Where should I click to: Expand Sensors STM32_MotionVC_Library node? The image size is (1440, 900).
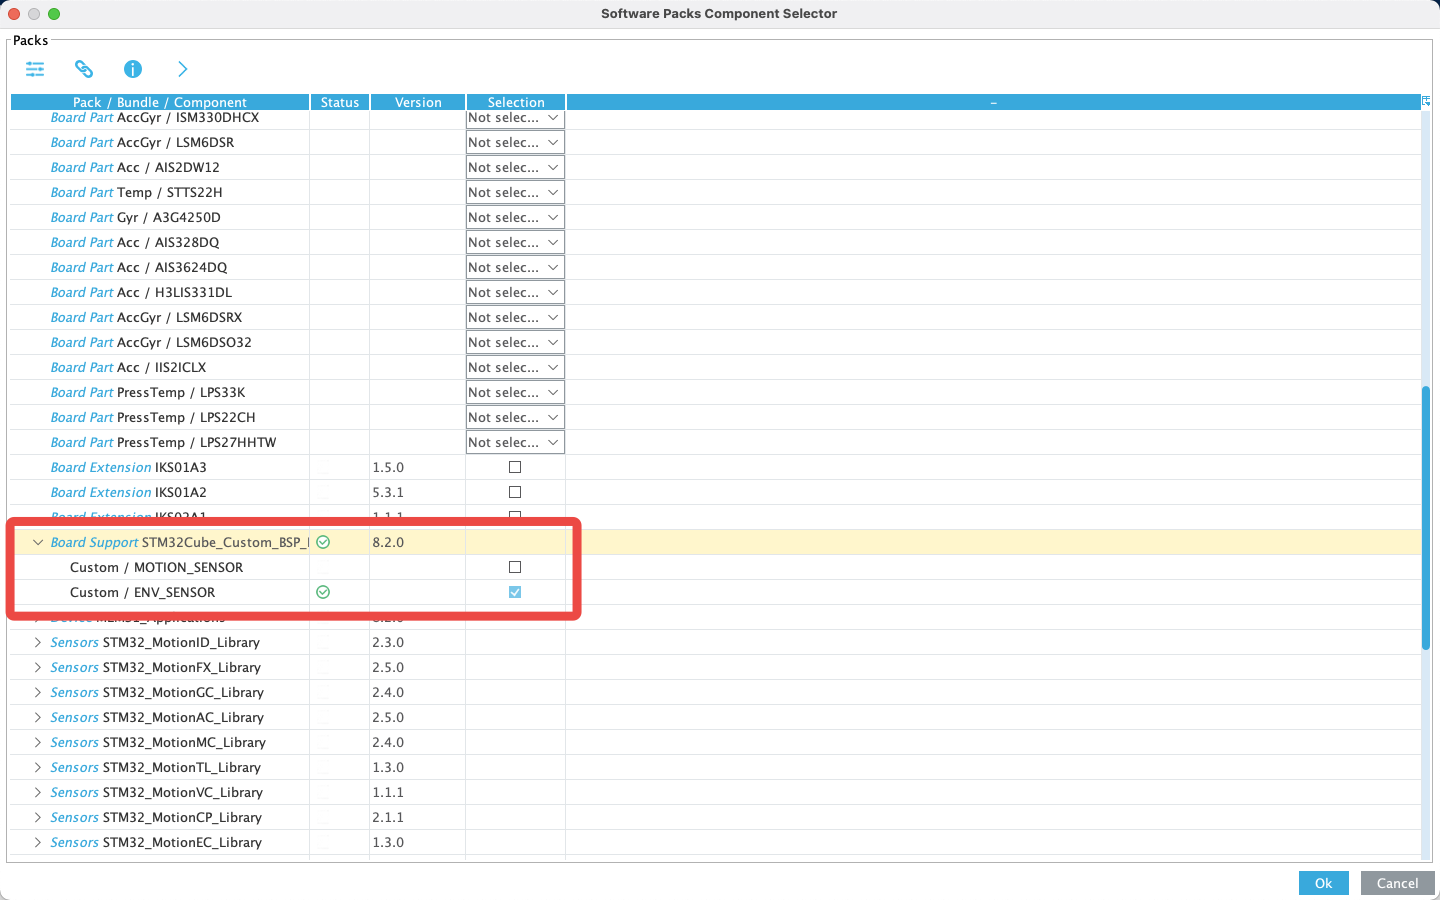tap(38, 792)
